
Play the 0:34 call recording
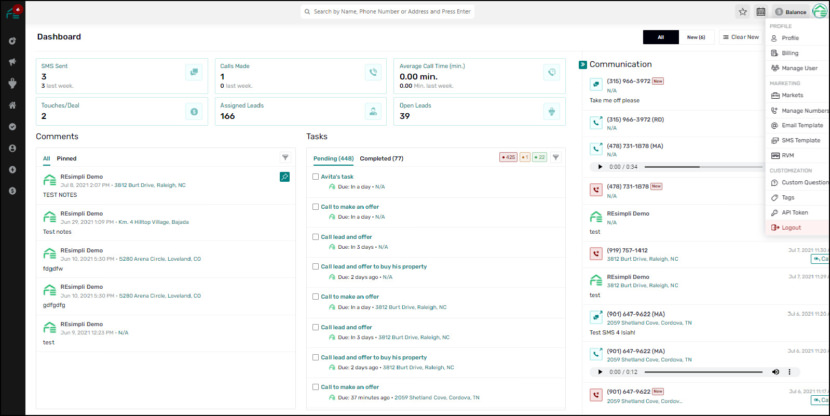coord(600,167)
